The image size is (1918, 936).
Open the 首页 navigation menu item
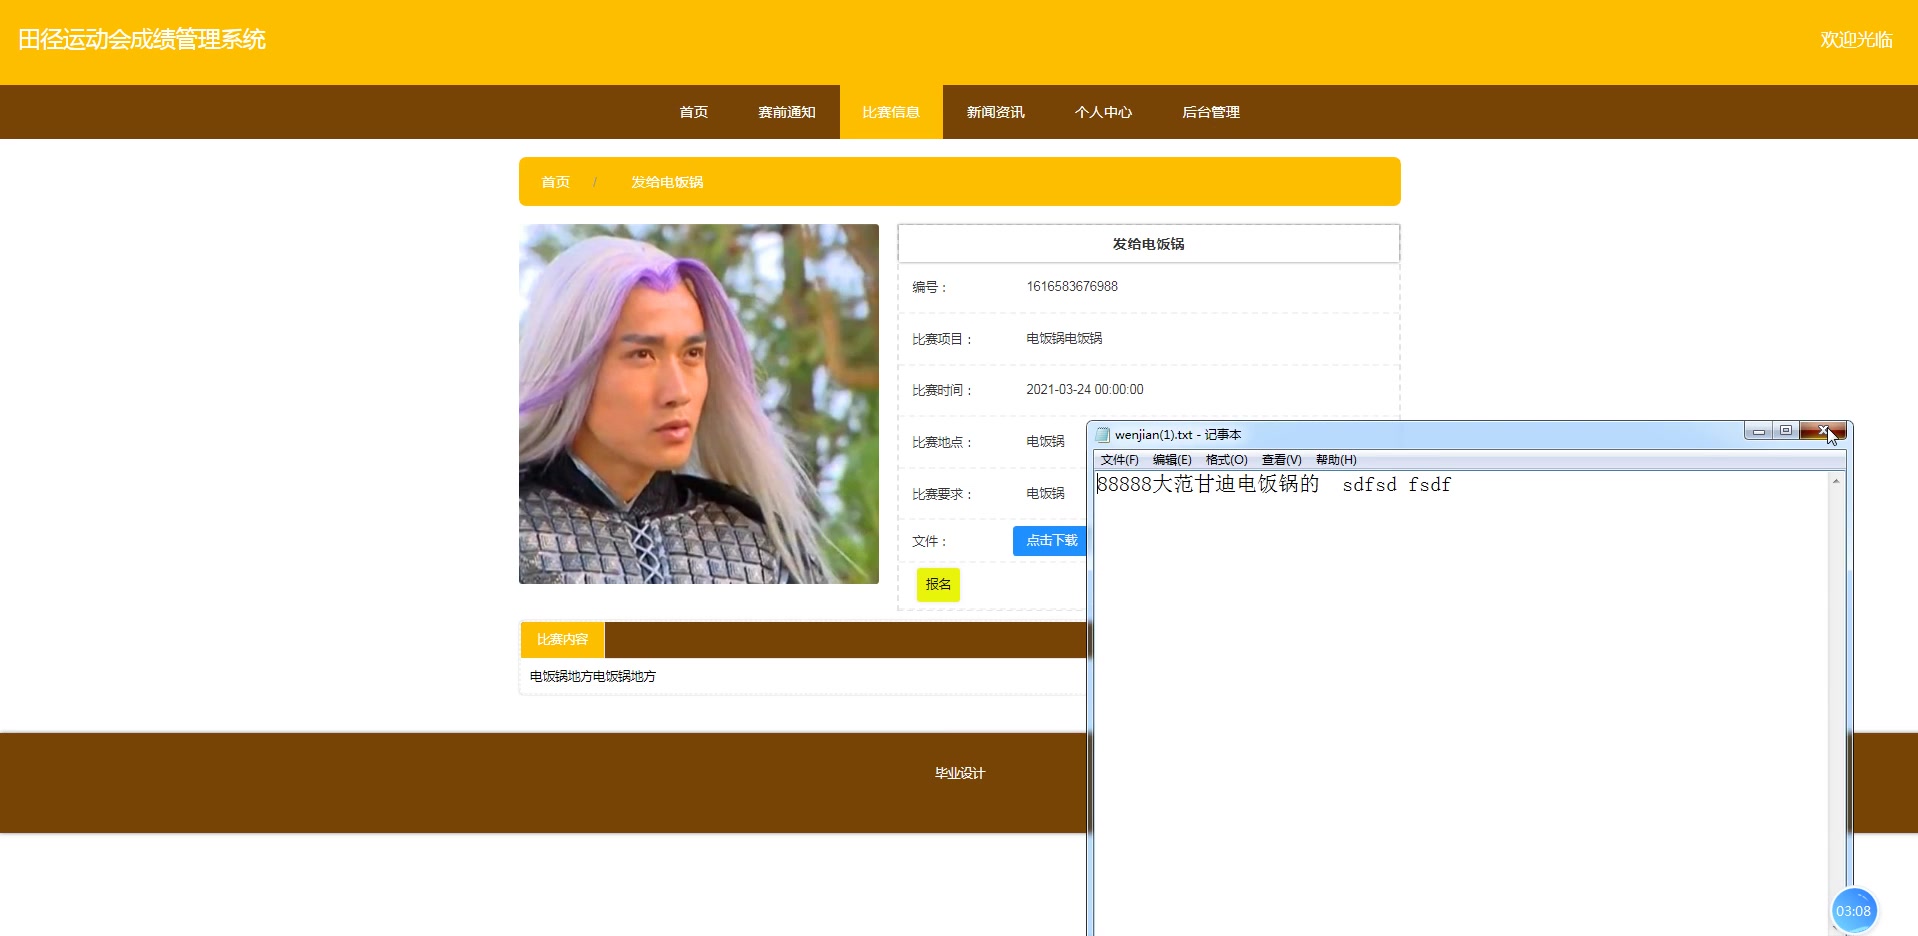point(693,112)
